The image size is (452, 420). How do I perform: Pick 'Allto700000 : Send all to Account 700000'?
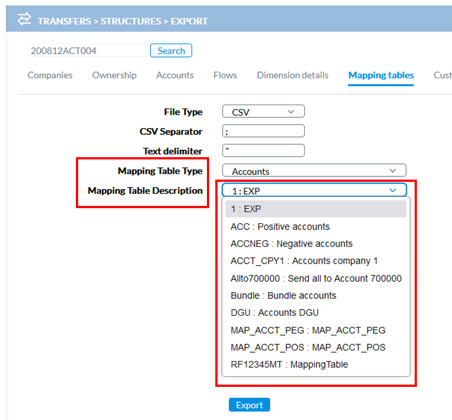pos(316,278)
